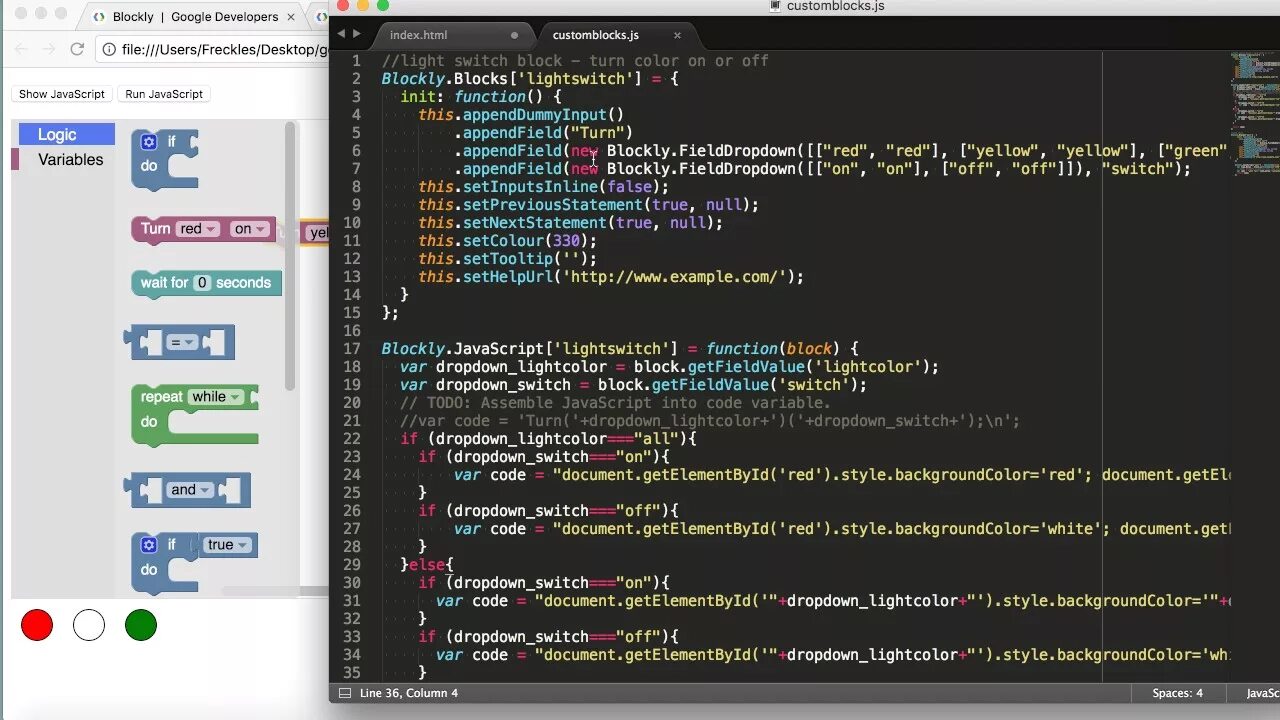Open the while dropdown on the repeat block
The height and width of the screenshot is (720, 1280).
tap(216, 397)
